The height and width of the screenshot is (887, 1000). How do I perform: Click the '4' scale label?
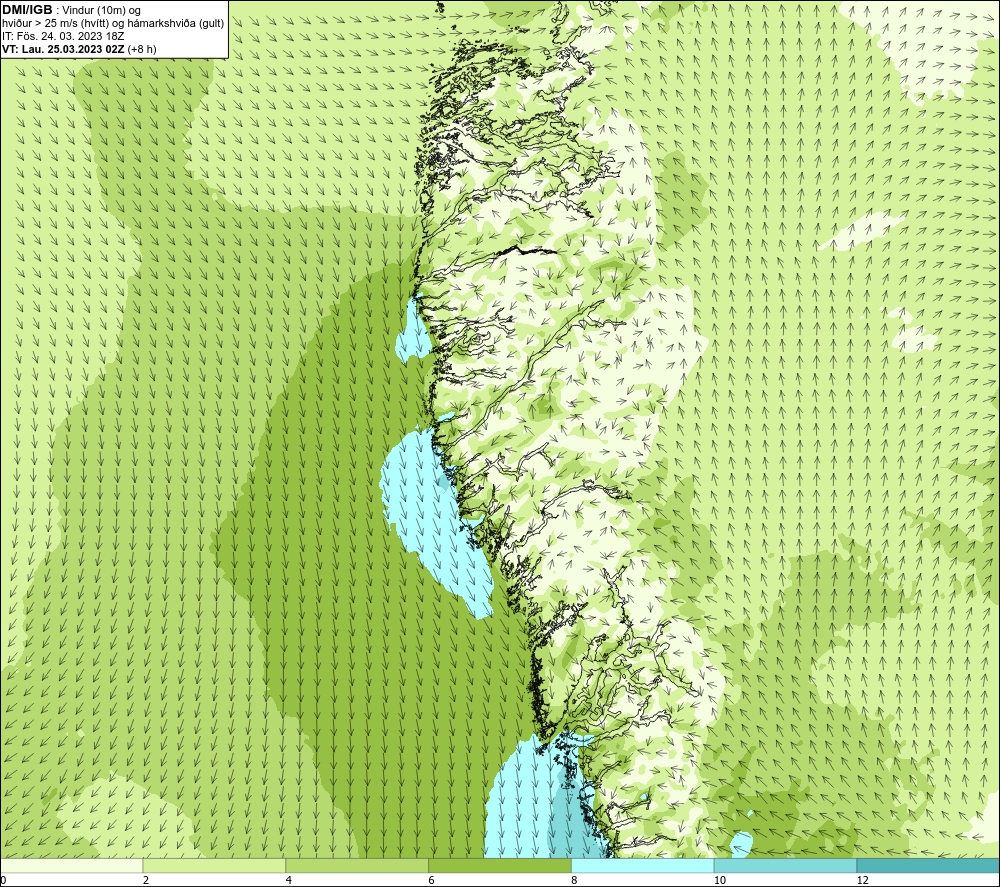point(289,880)
